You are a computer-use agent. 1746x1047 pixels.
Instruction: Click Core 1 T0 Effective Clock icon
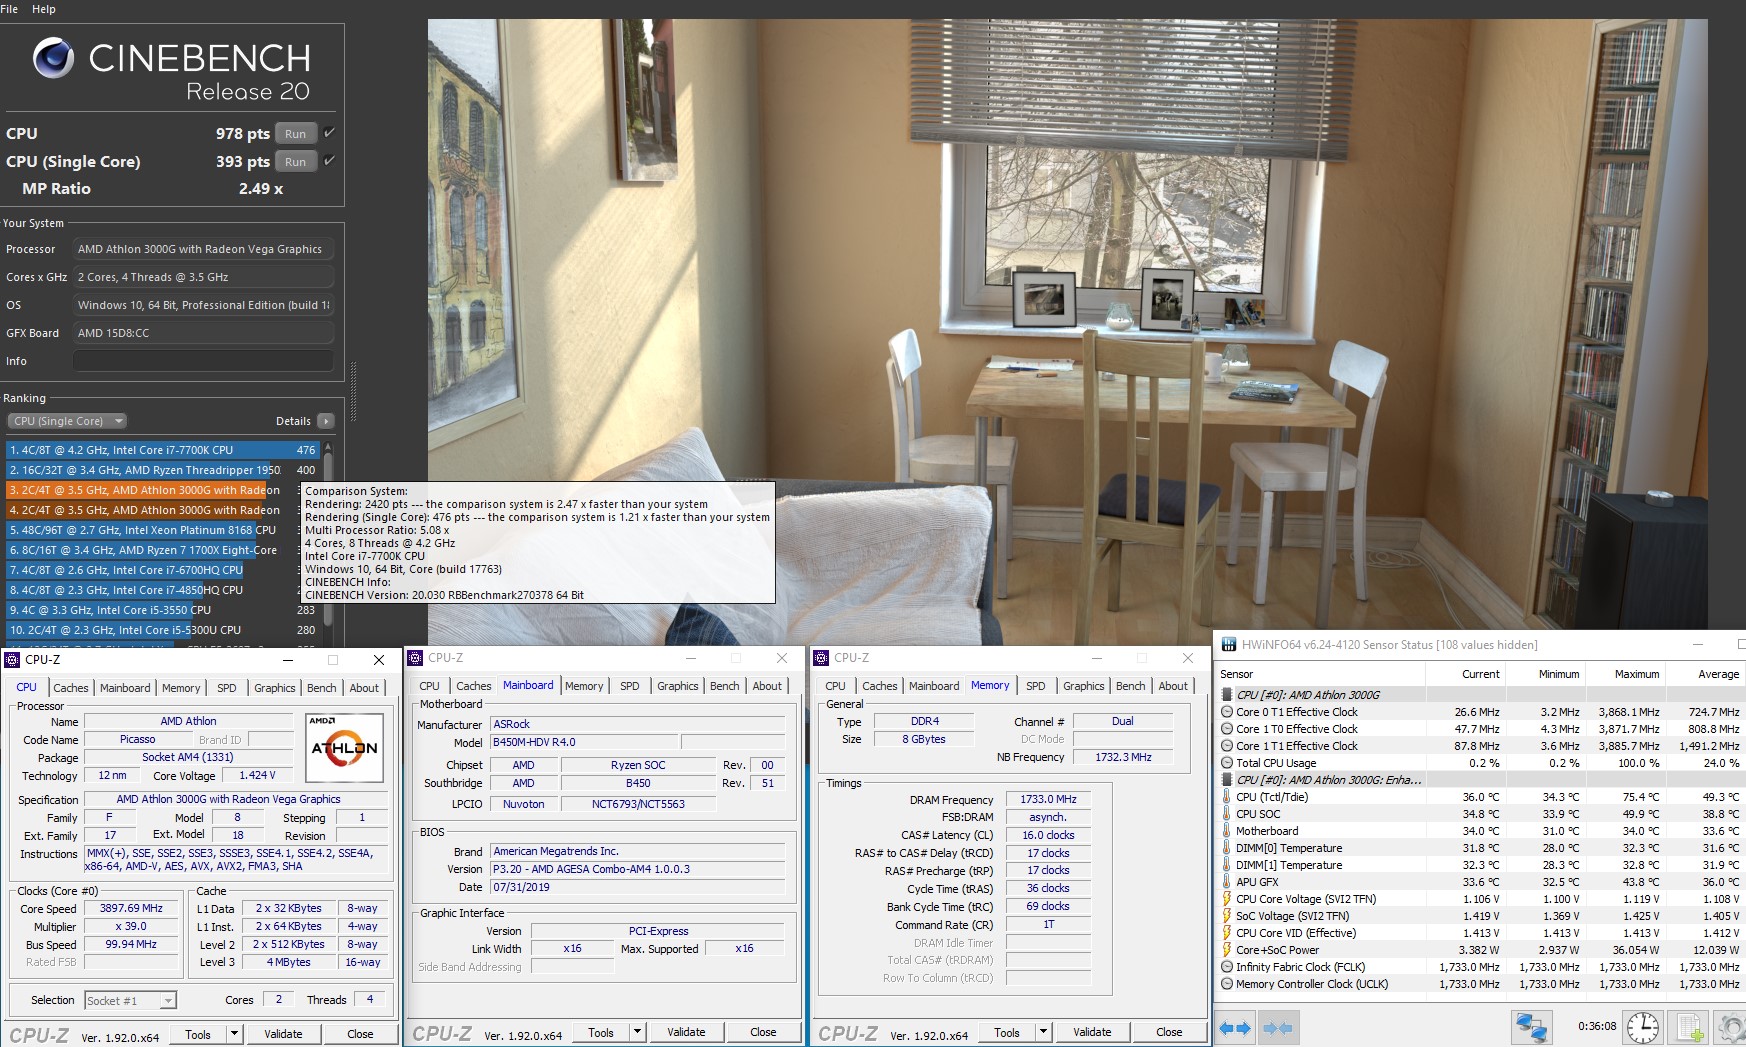click(1227, 729)
